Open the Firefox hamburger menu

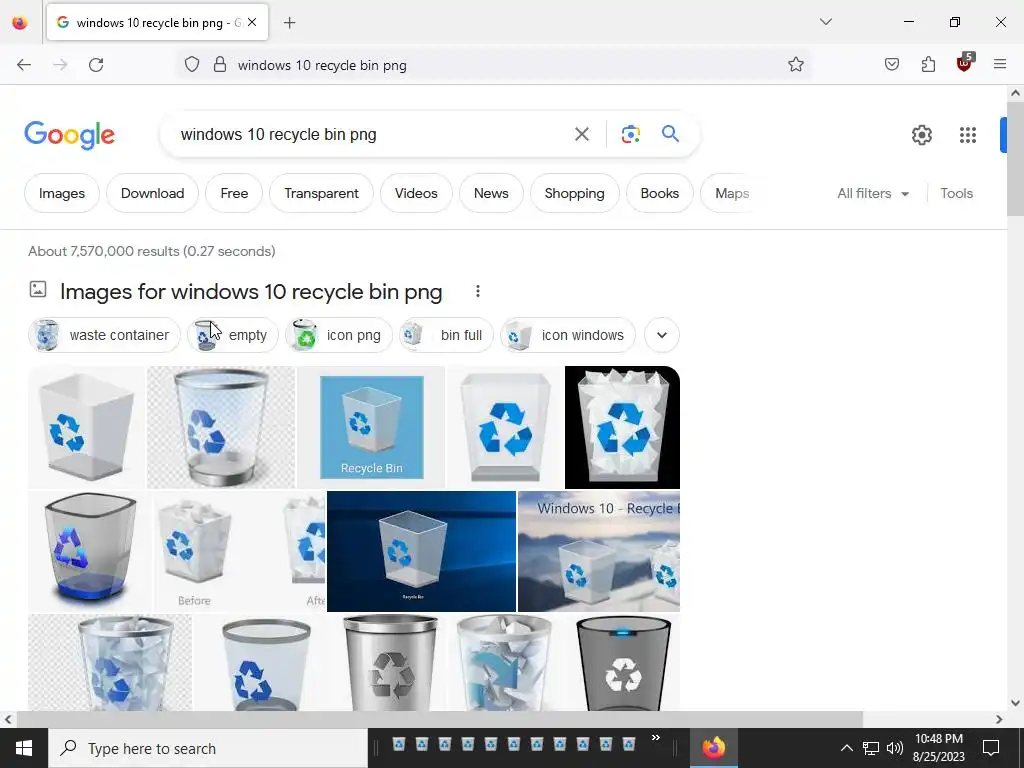point(1000,64)
